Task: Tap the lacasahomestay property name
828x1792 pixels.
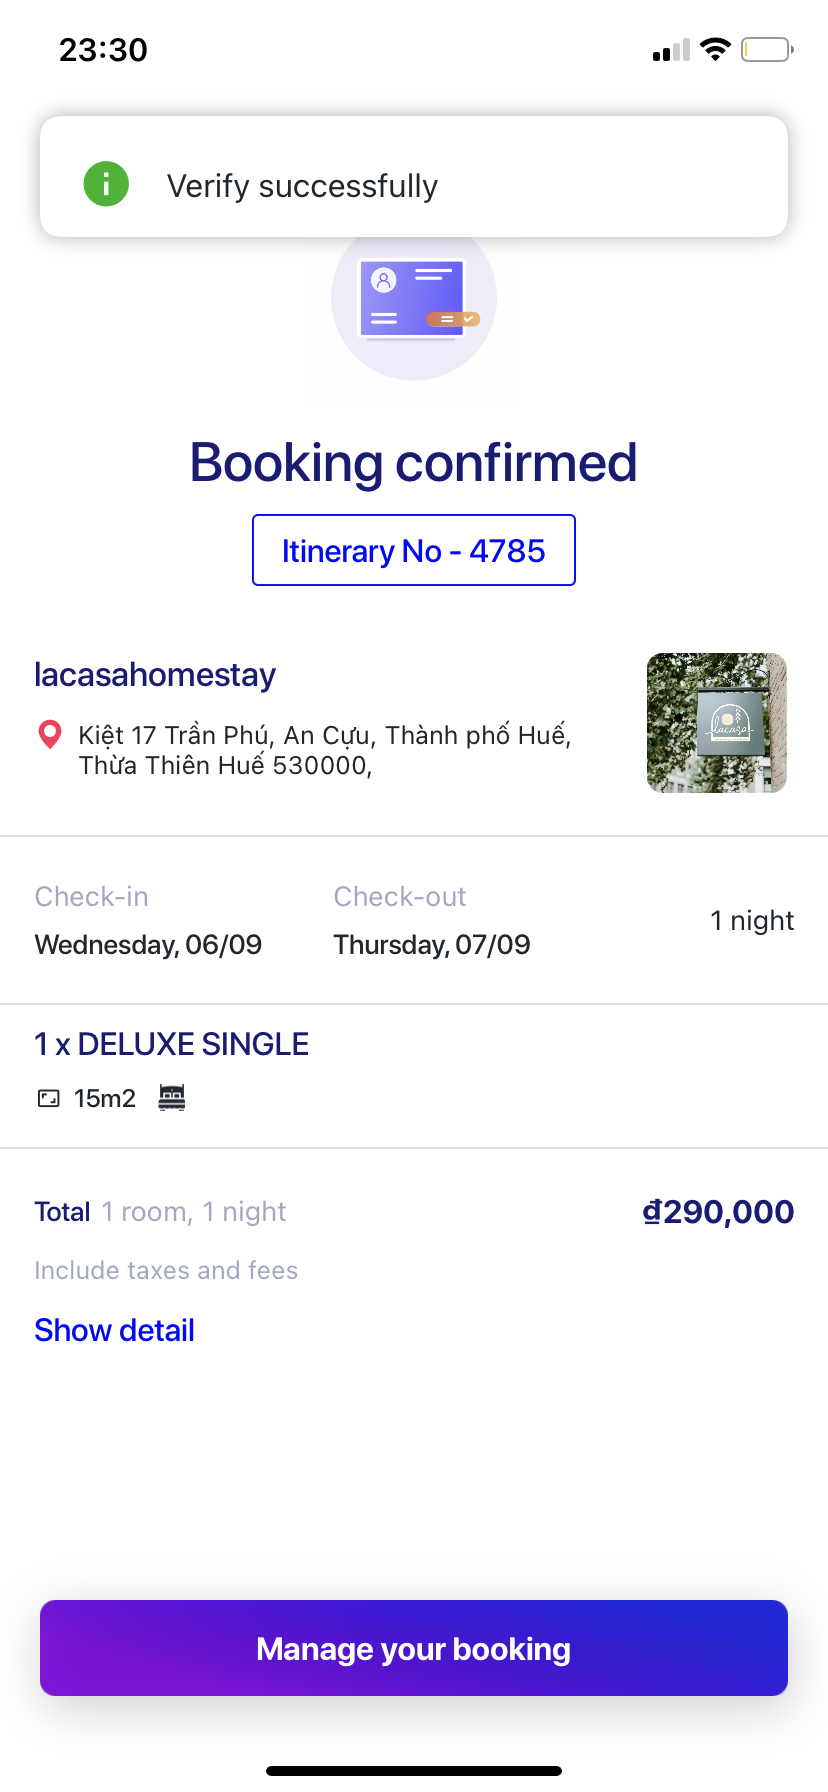Action: click(x=155, y=675)
